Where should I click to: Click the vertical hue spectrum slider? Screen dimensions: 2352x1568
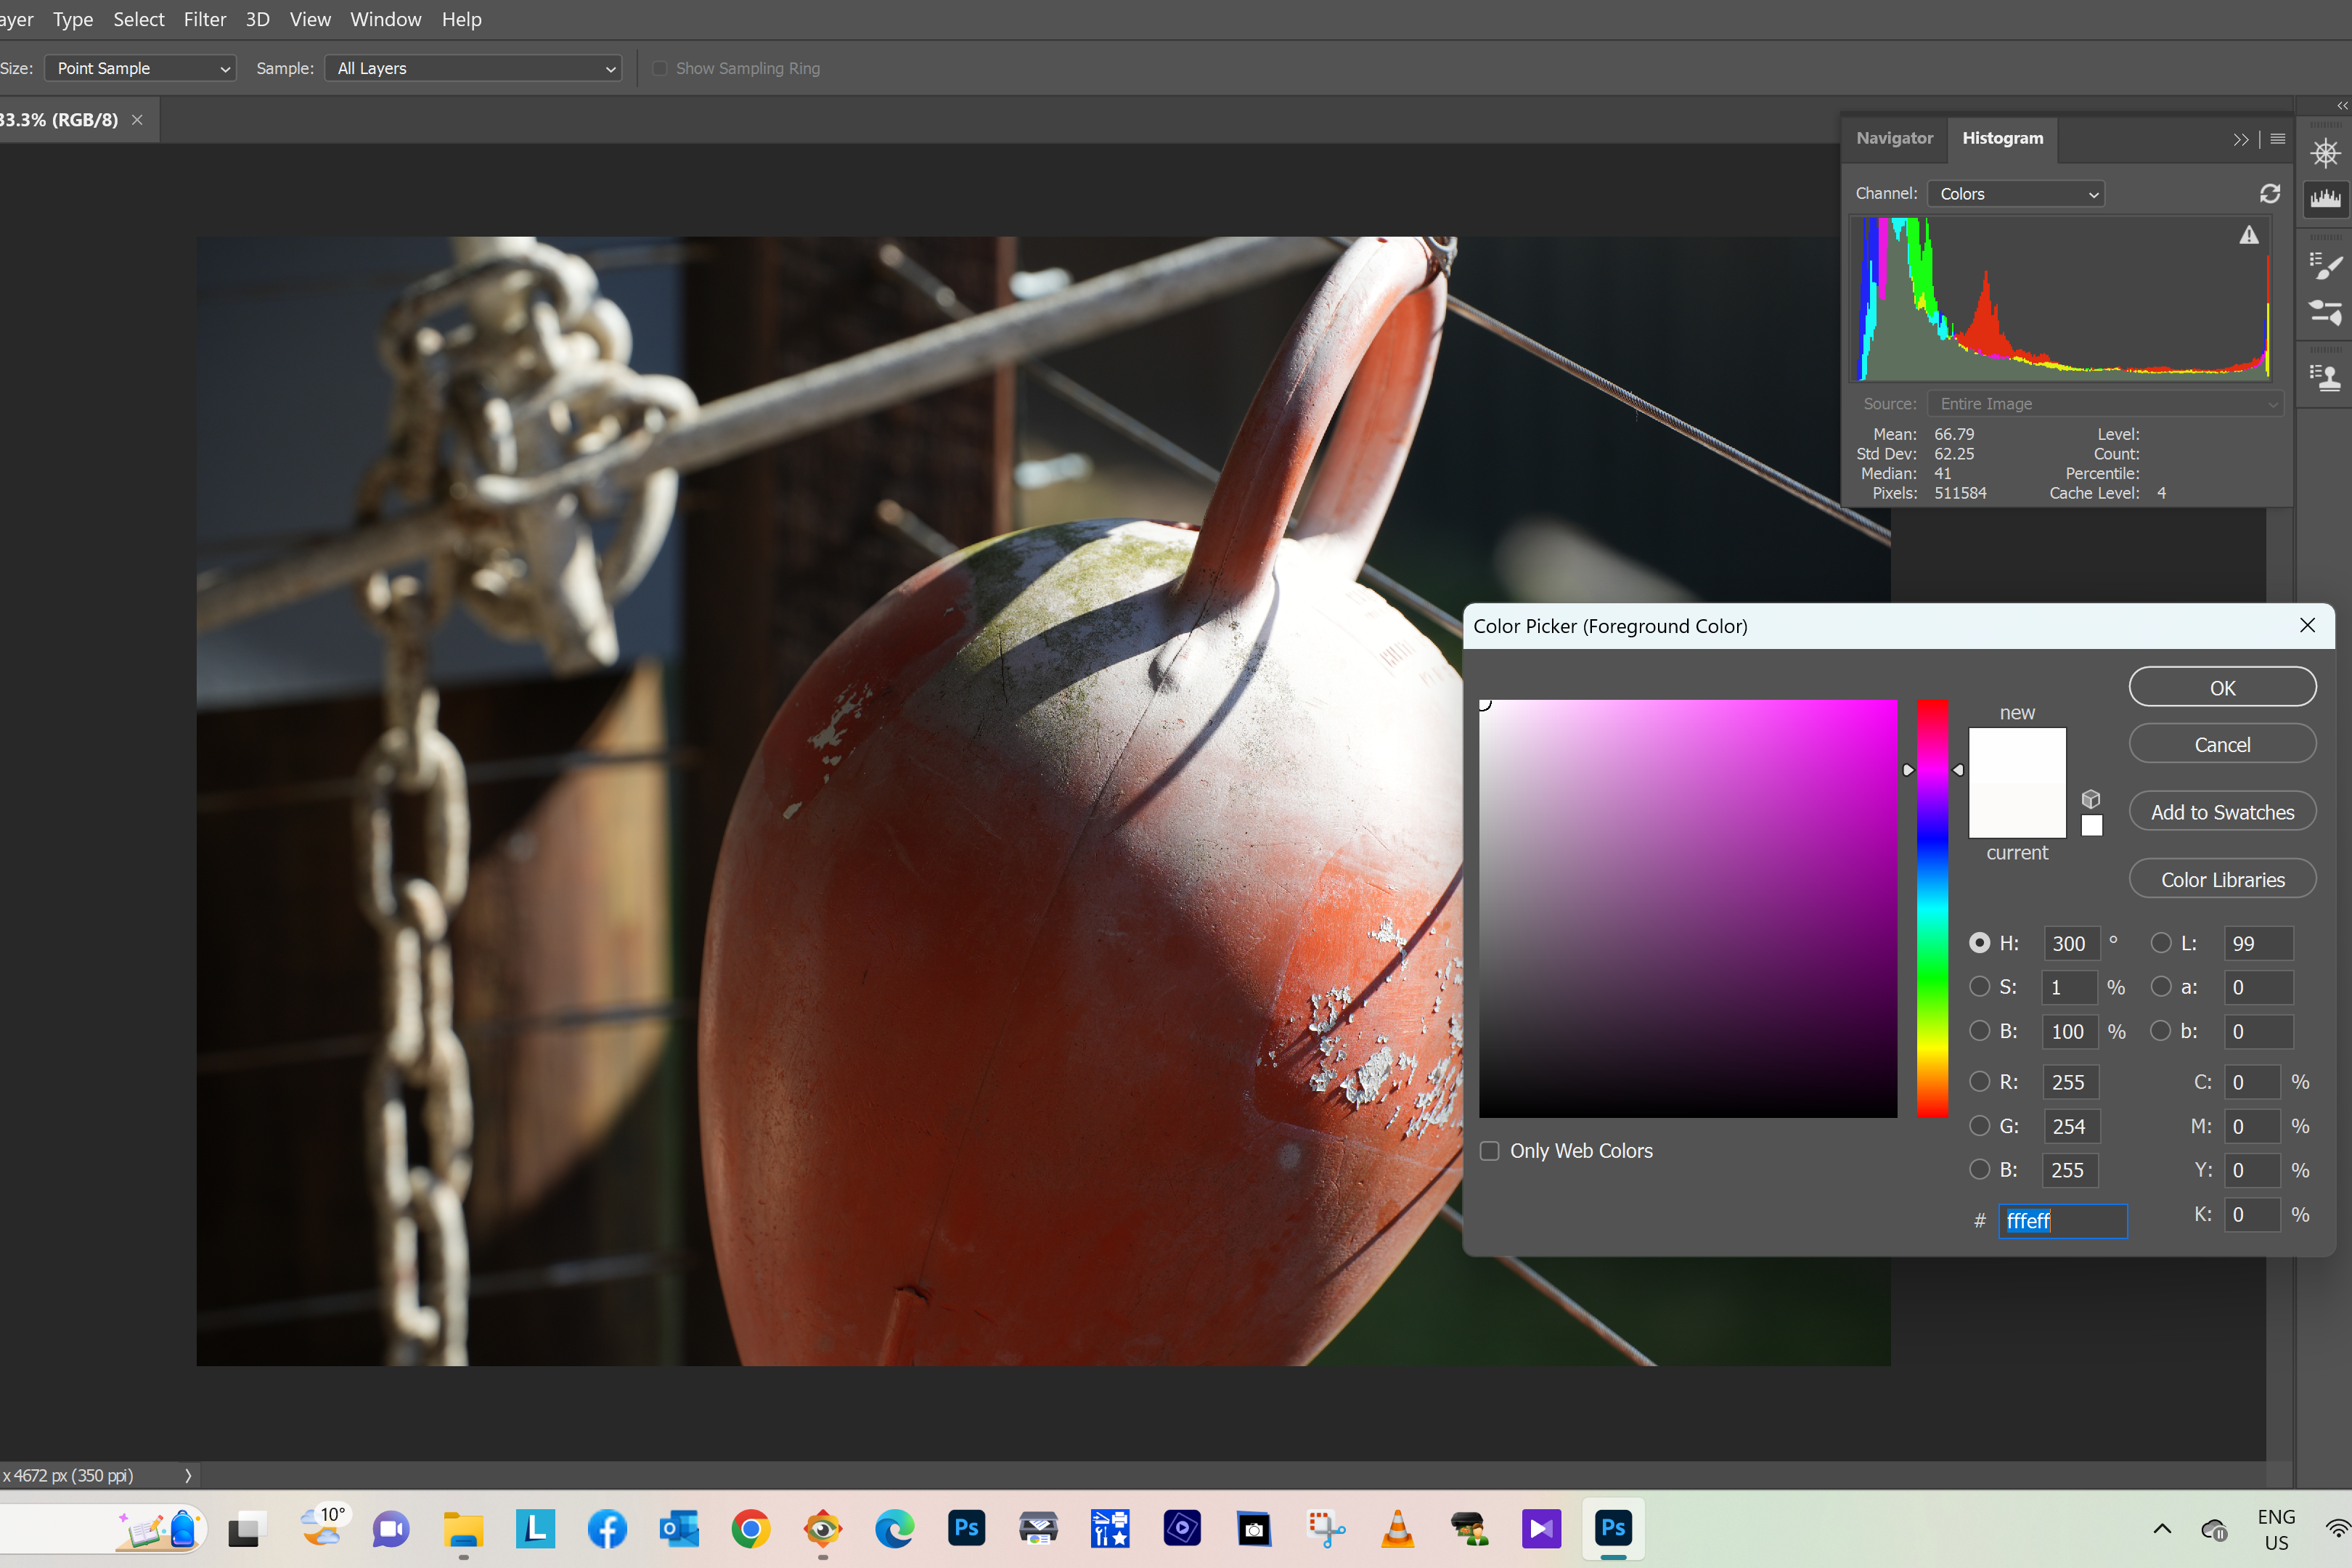pyautogui.click(x=1932, y=908)
